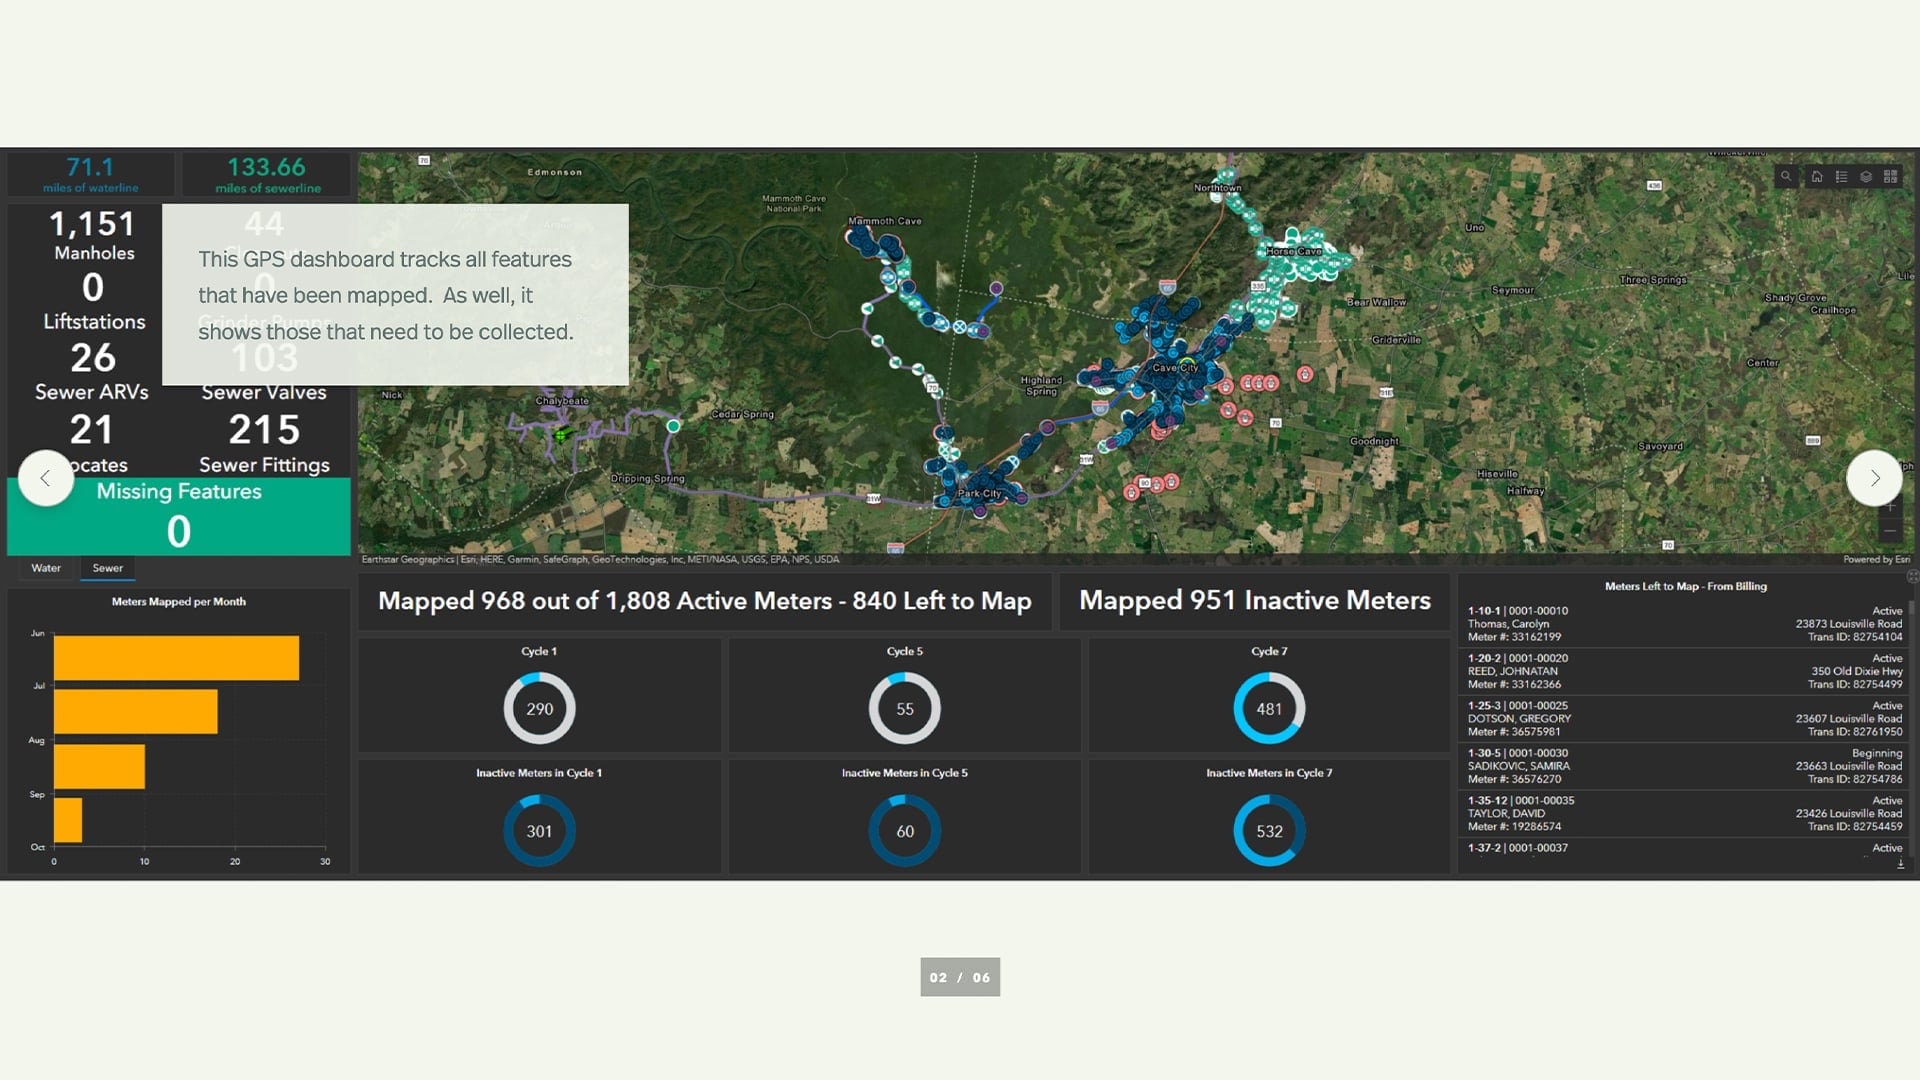
Task: Click the 23873 Louisville Road address
Action: coord(1849,624)
